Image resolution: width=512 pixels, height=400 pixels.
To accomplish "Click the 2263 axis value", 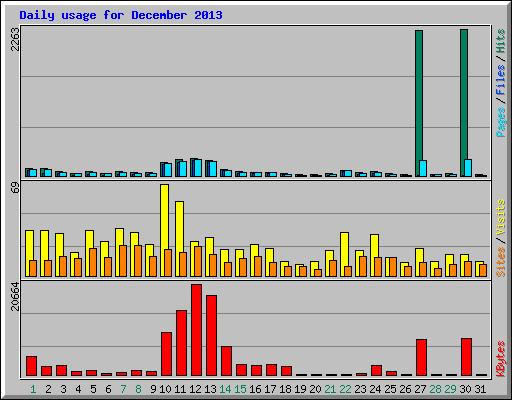I will click(x=15, y=39).
